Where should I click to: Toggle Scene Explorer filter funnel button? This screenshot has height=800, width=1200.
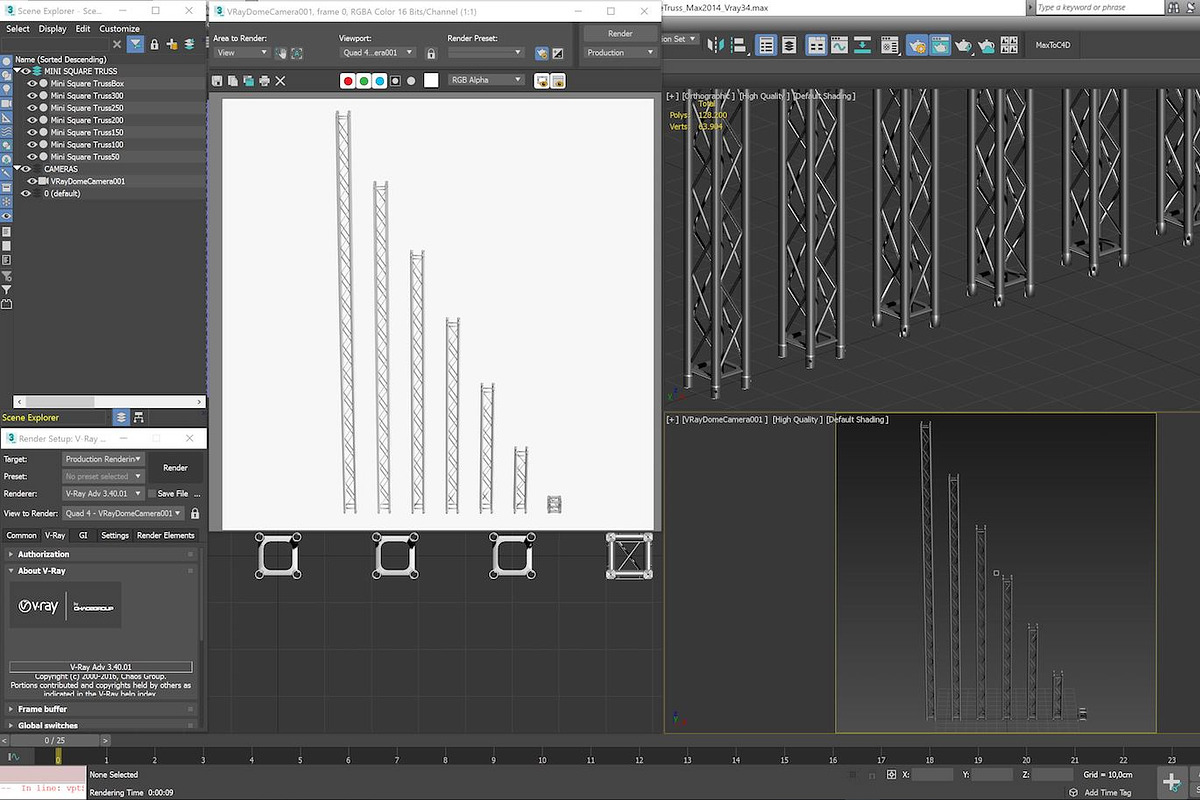tap(135, 44)
